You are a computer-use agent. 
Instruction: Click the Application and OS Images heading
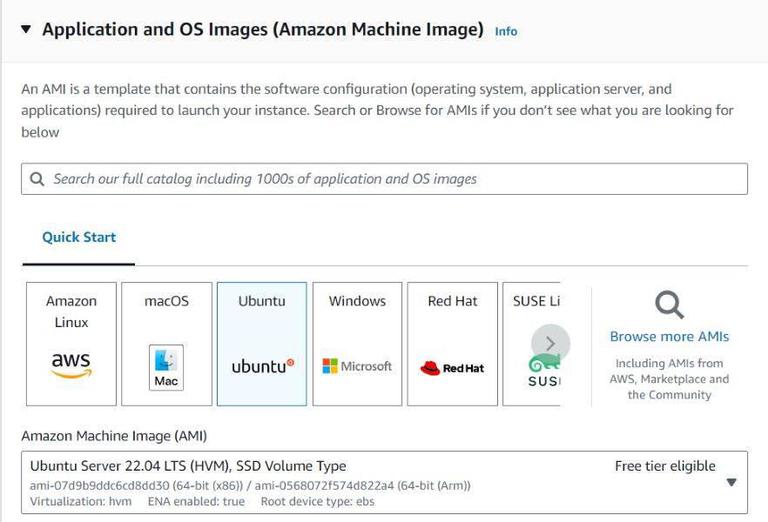[x=262, y=30]
